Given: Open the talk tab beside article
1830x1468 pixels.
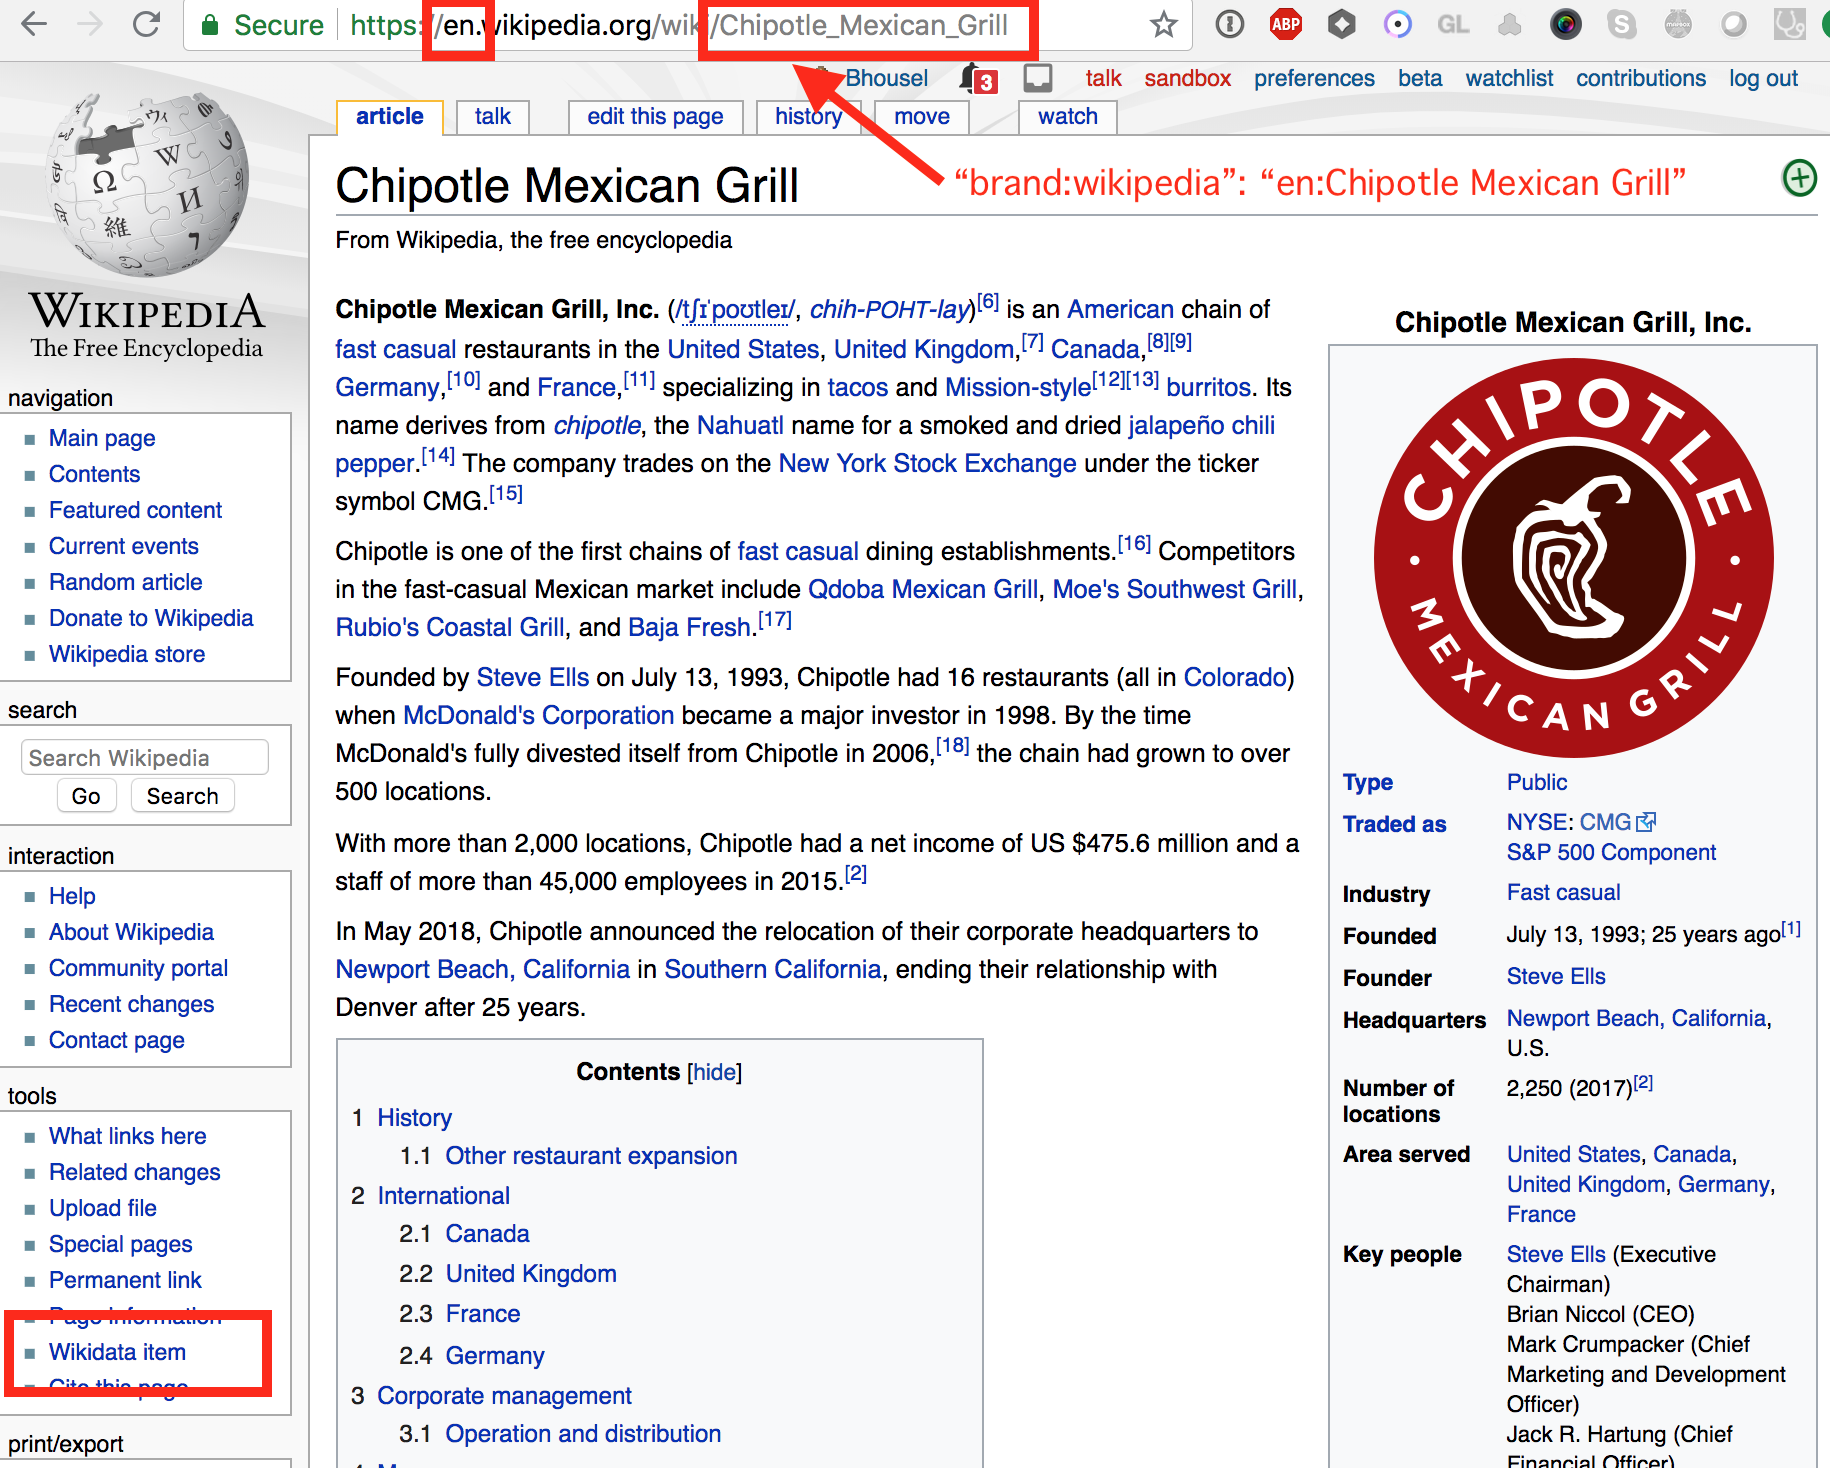Looking at the screenshot, I should coord(493,117).
